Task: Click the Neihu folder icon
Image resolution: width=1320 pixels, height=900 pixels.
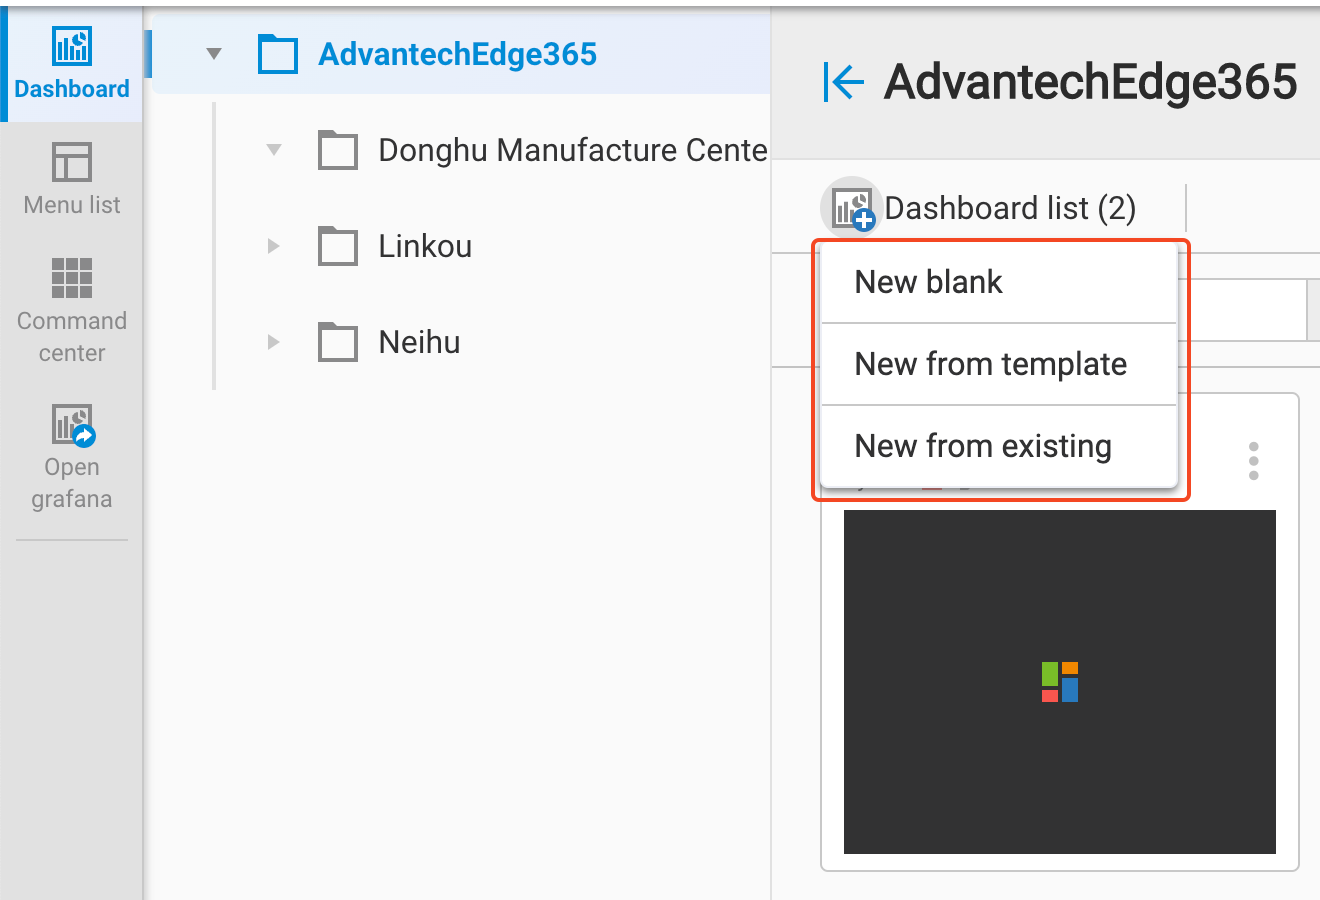Action: (x=338, y=342)
